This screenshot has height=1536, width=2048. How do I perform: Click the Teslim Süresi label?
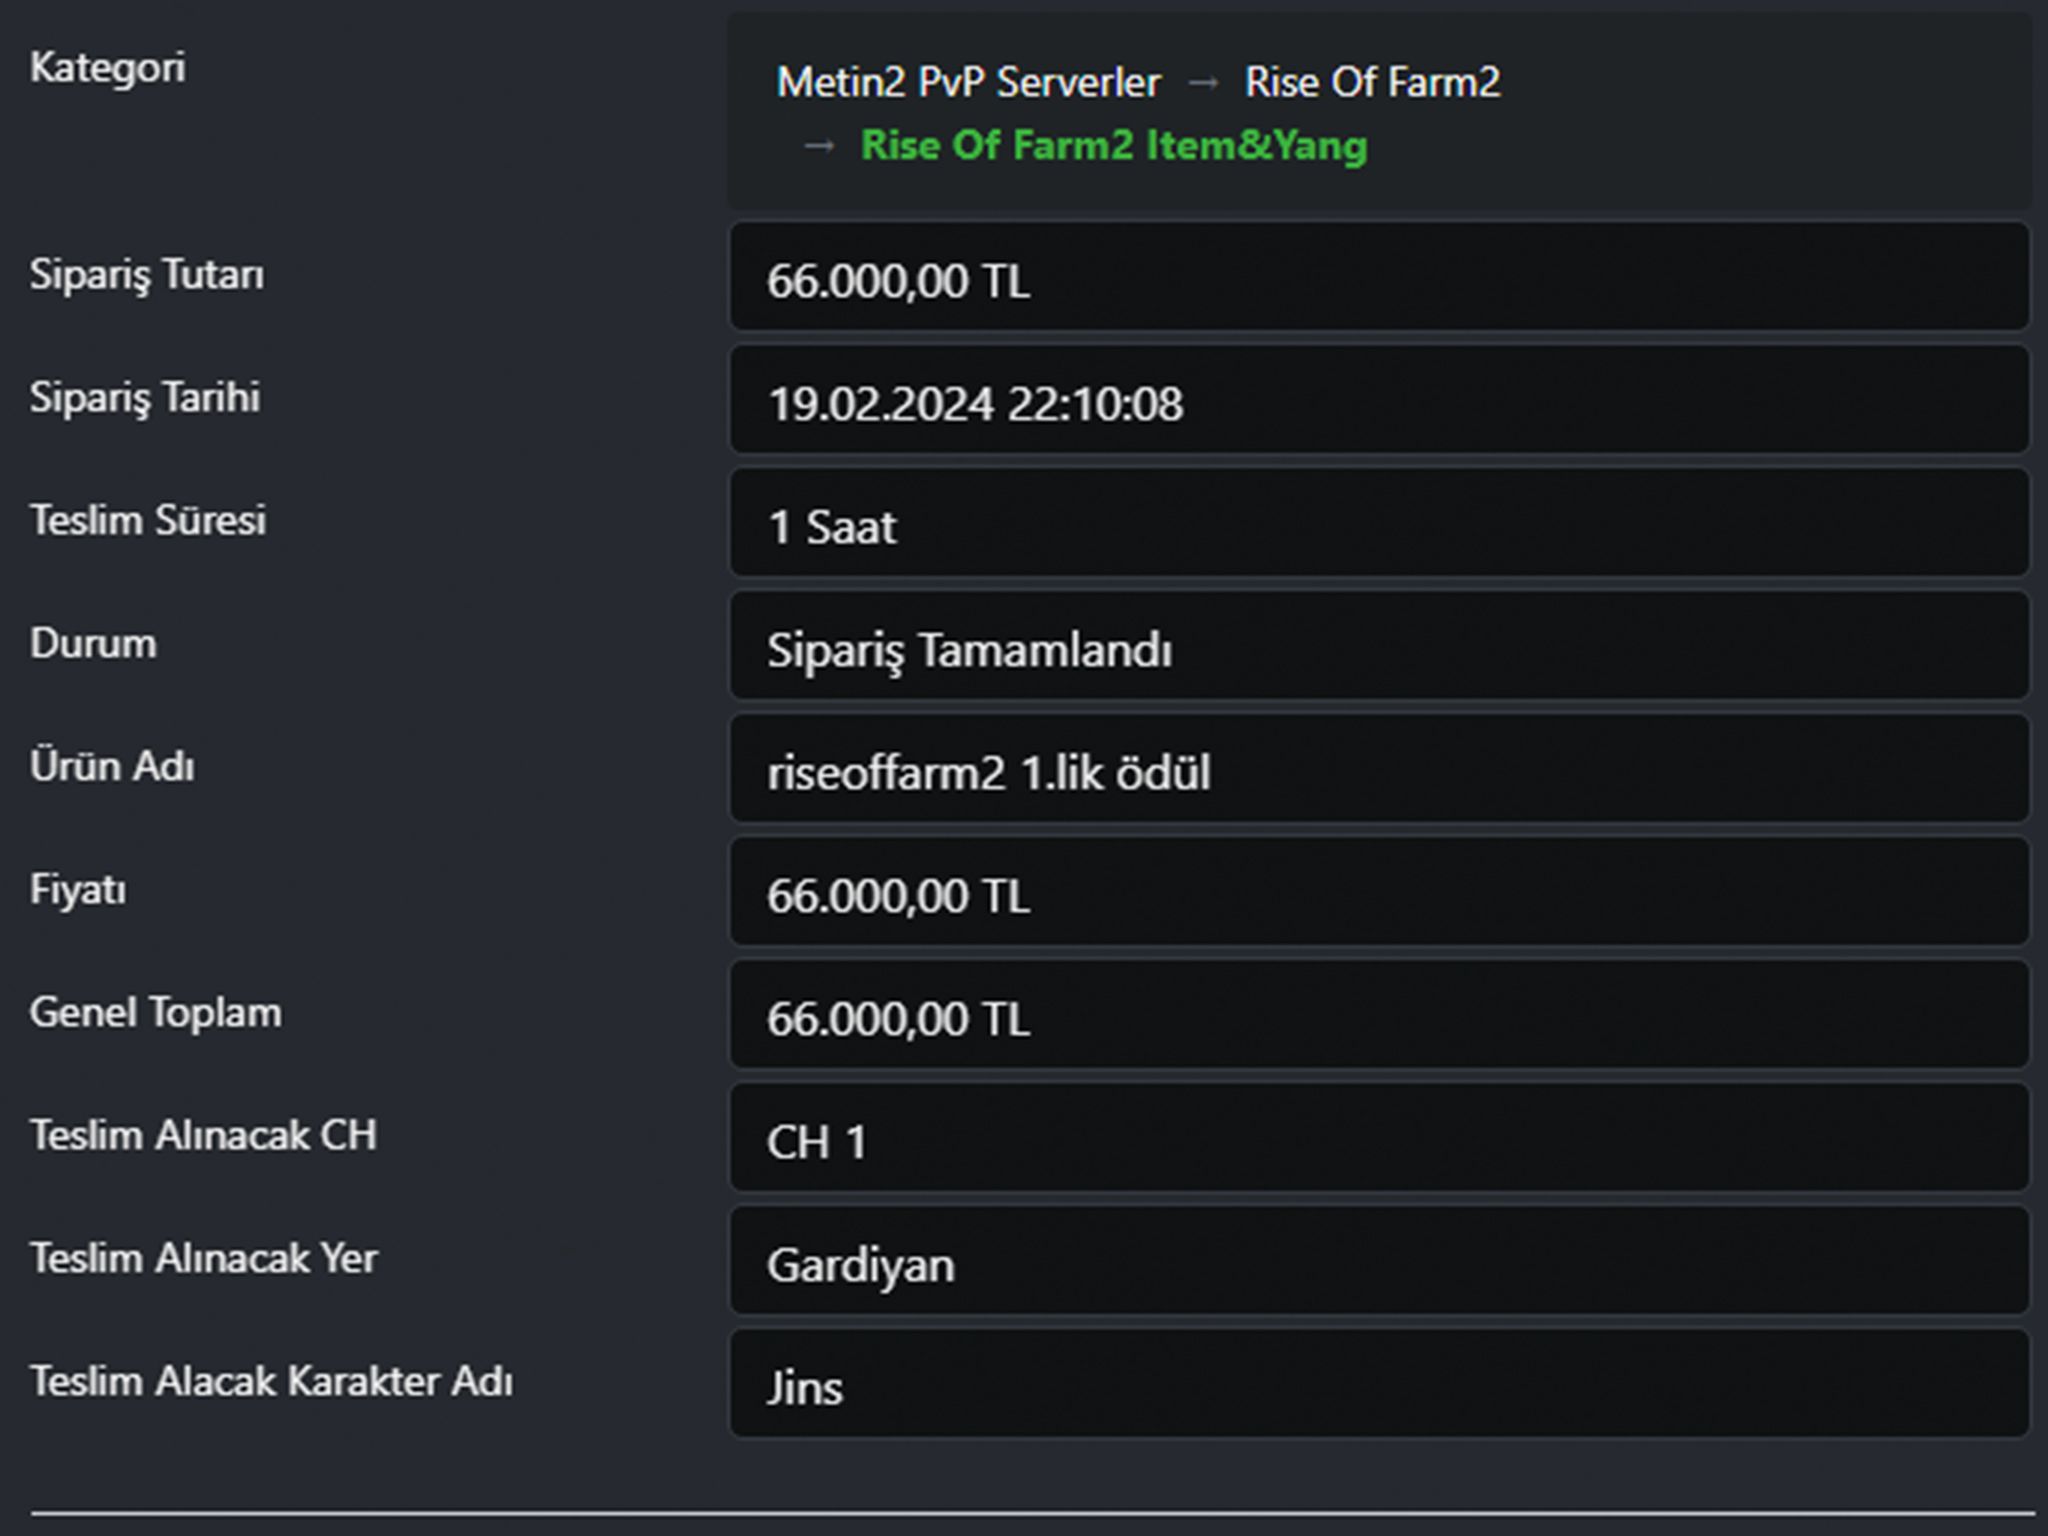[148, 520]
